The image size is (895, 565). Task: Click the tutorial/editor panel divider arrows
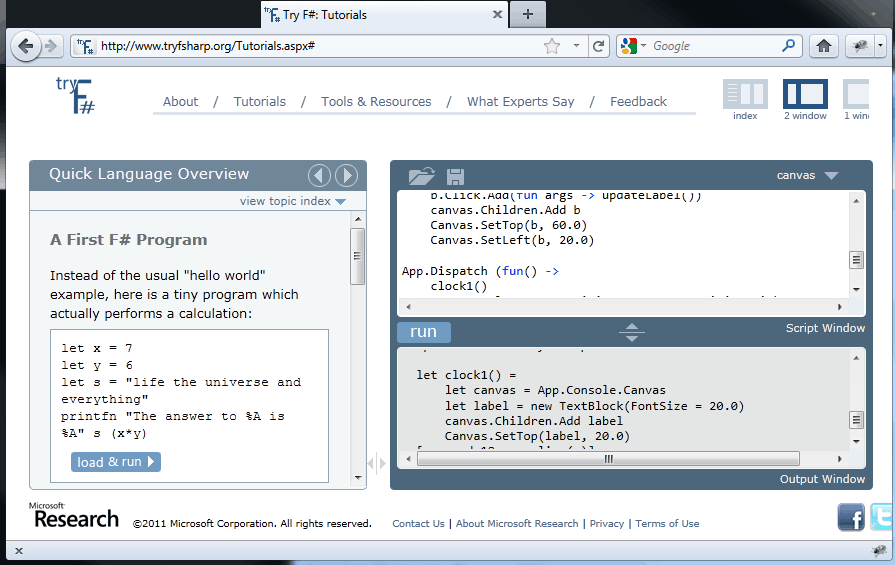click(x=377, y=463)
